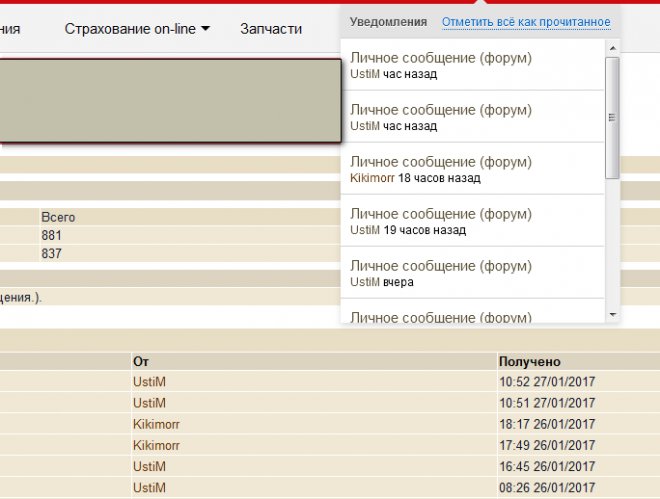The width and height of the screenshot is (660, 499).
Task: Open sender UstiM for message received 10:52
Action: pos(148,382)
